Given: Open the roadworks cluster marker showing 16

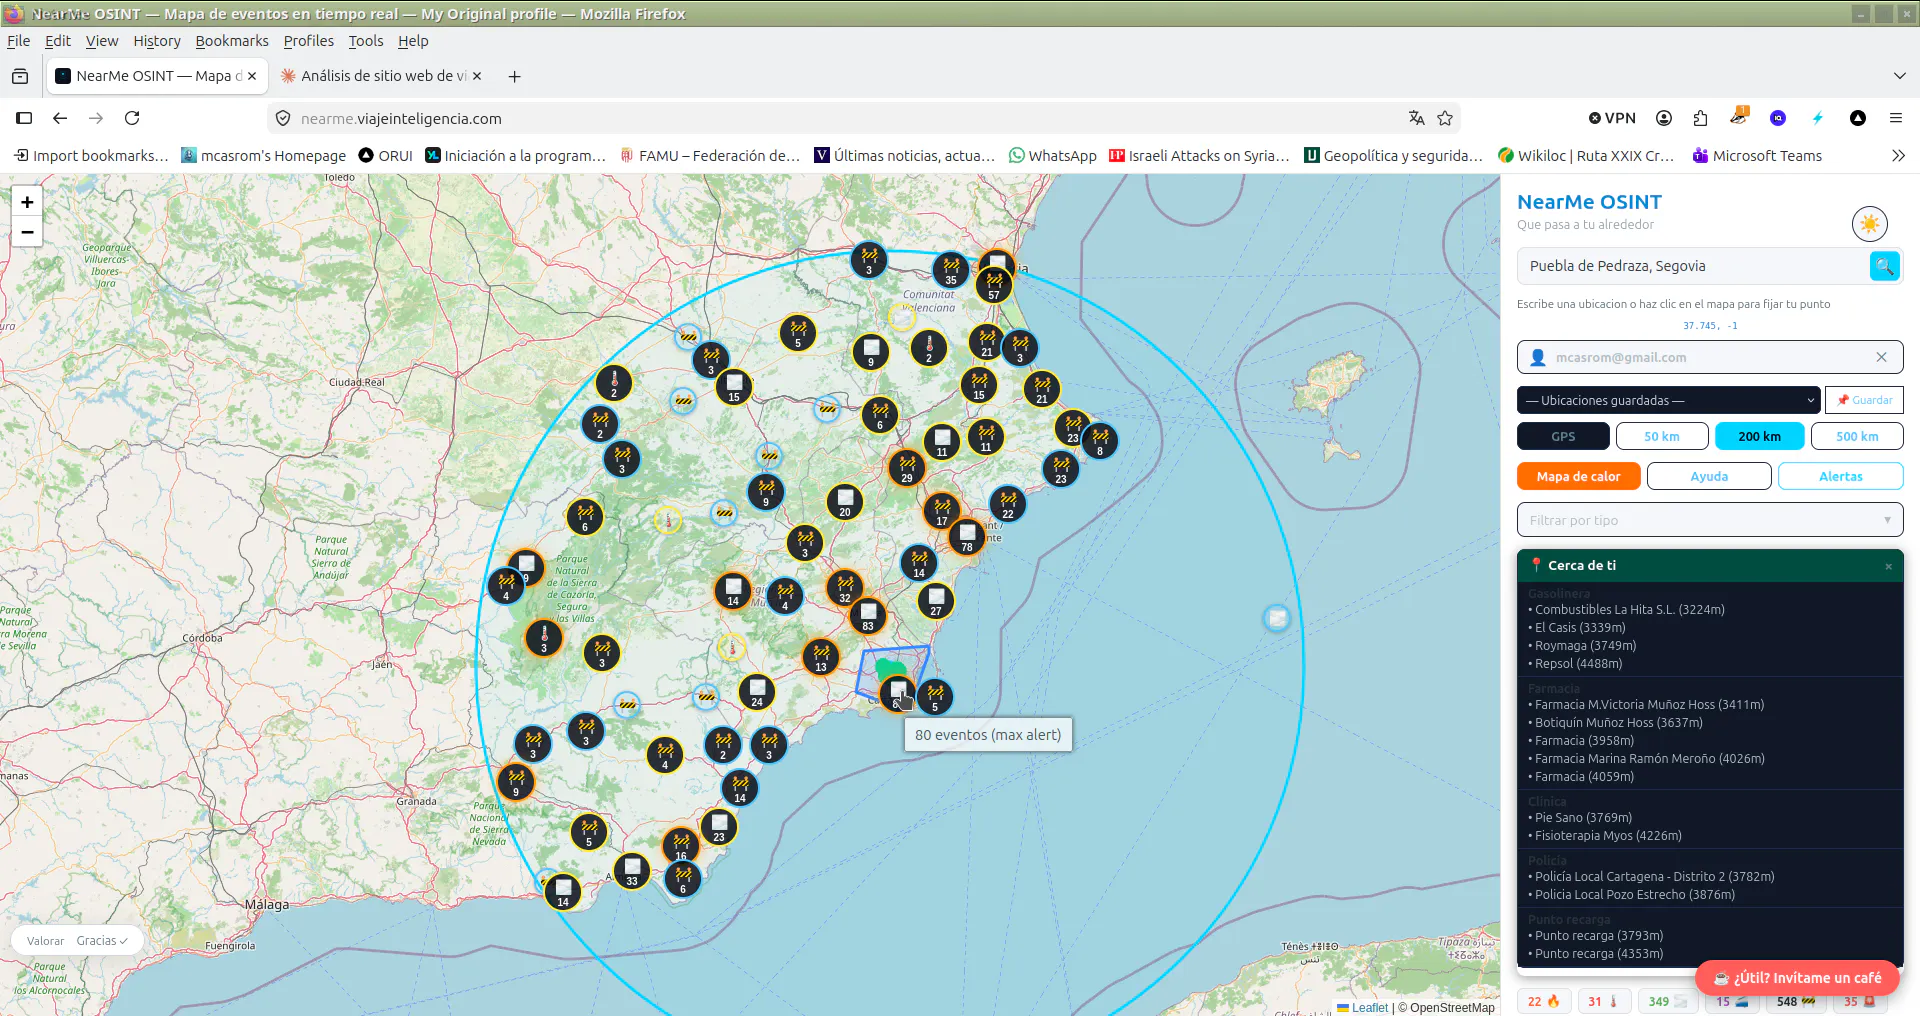Looking at the screenshot, I should pos(681,845).
